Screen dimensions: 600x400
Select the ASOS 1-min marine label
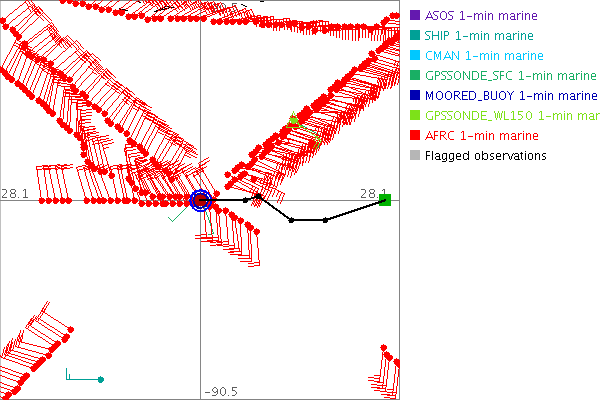click(481, 16)
